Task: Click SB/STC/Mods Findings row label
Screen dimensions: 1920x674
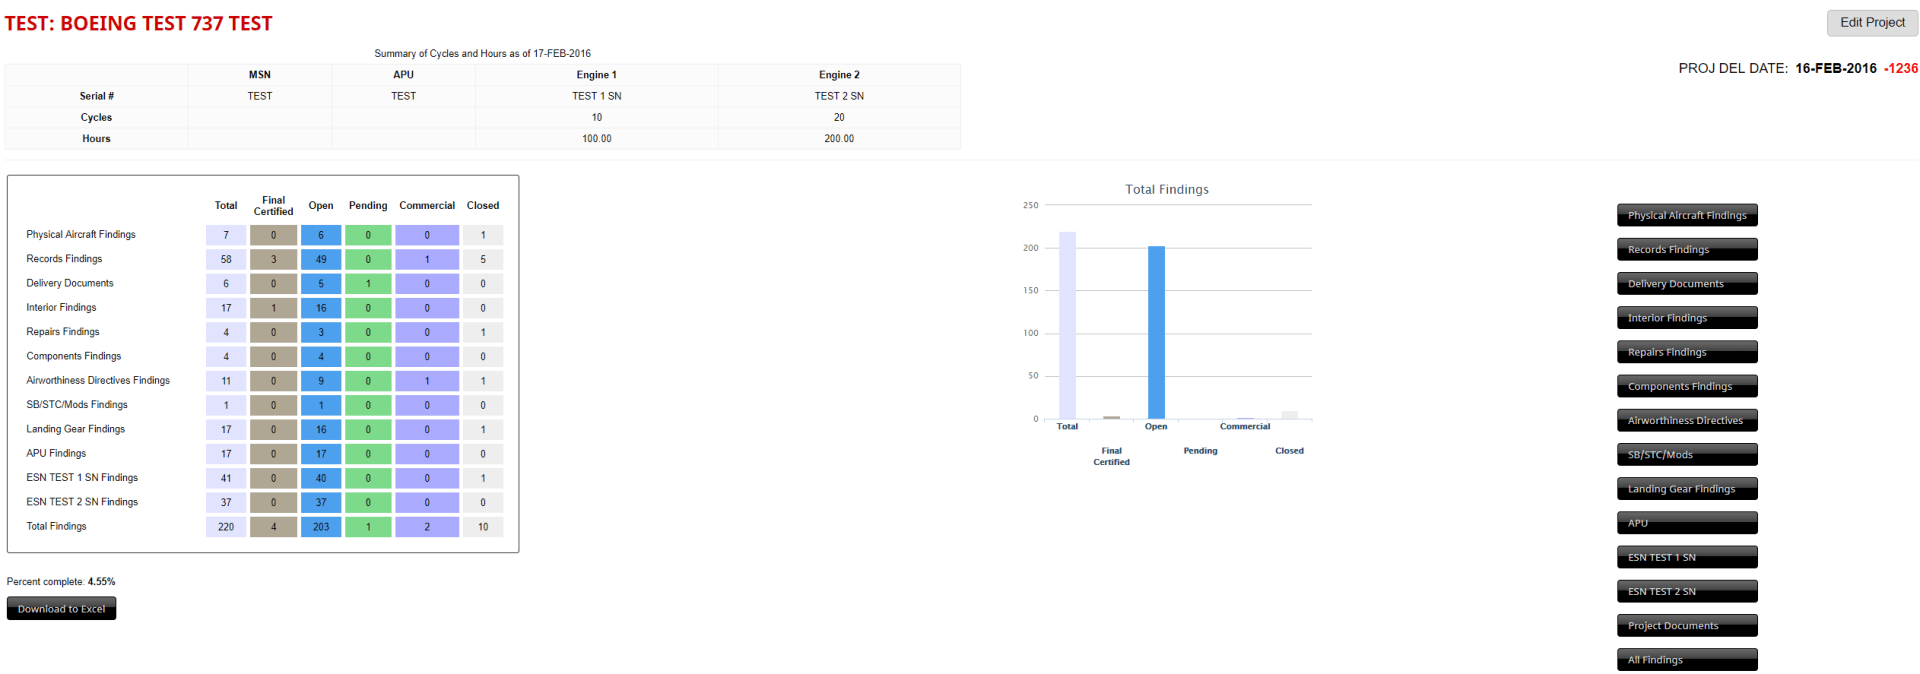Action: pos(77,404)
